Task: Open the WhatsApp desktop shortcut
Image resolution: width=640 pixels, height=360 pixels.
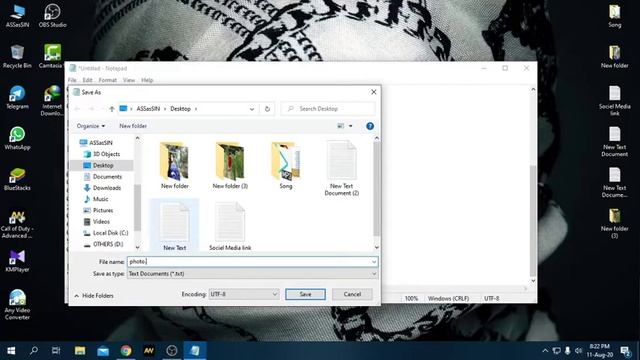Action: click(17, 138)
